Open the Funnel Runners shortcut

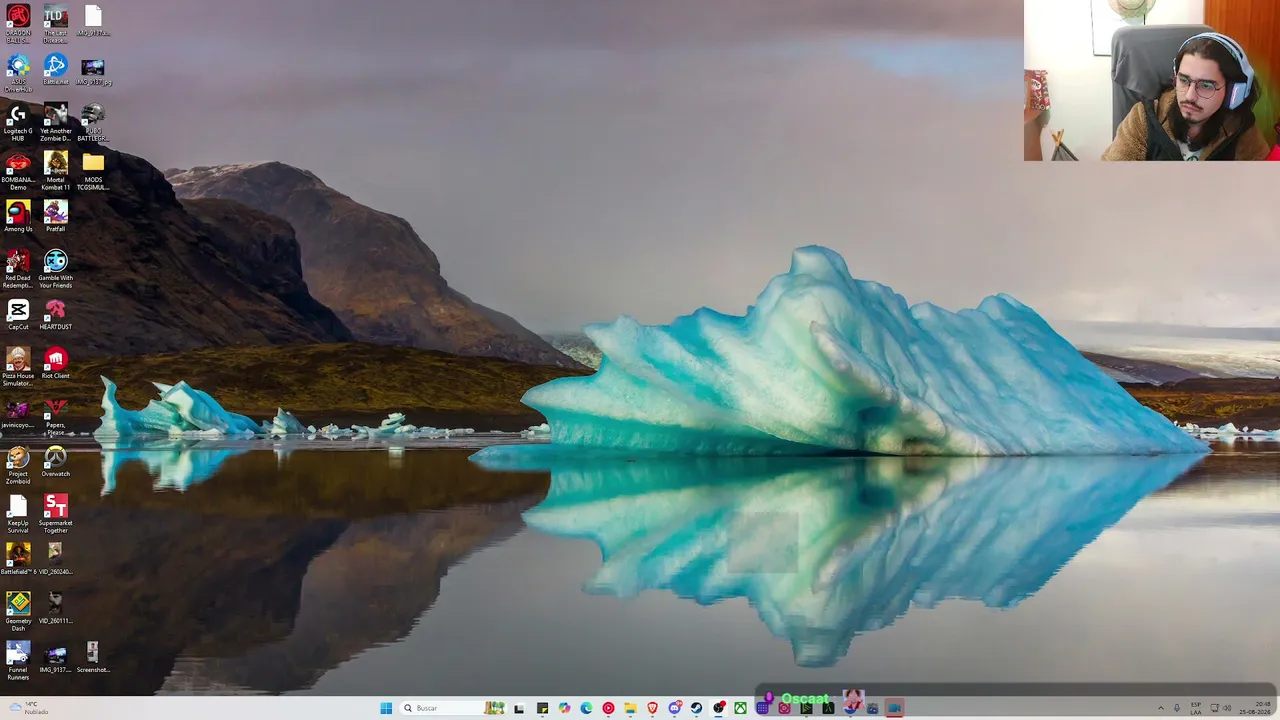18,661
